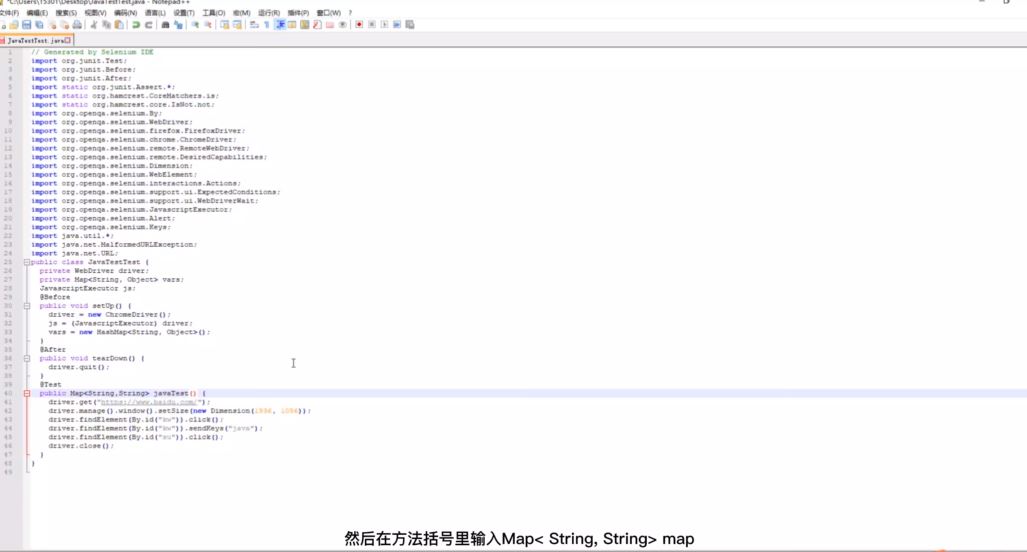Click the Paste clipboard icon
This screenshot has width=1027, height=552.
(x=119, y=25)
